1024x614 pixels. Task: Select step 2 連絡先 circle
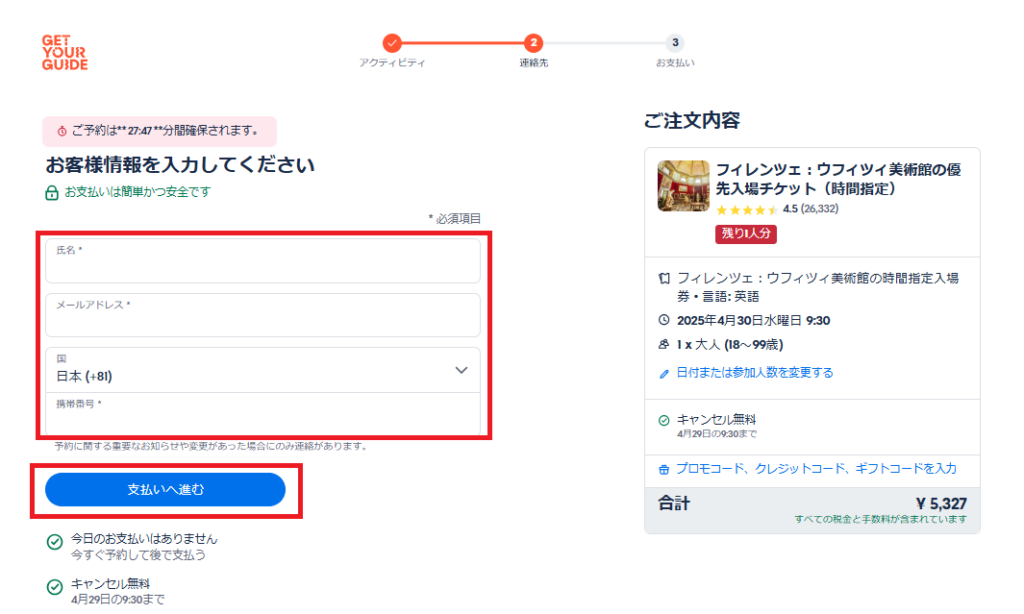534,43
